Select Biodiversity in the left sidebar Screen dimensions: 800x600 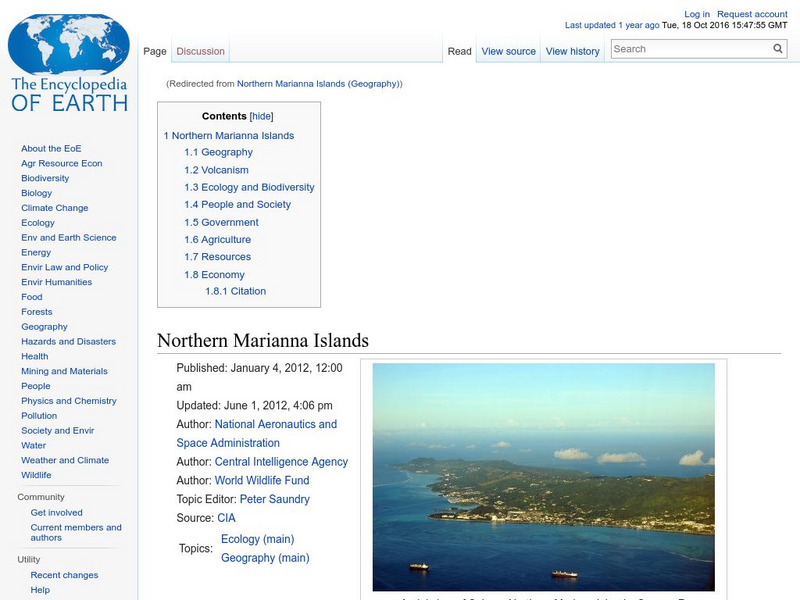[x=44, y=178]
